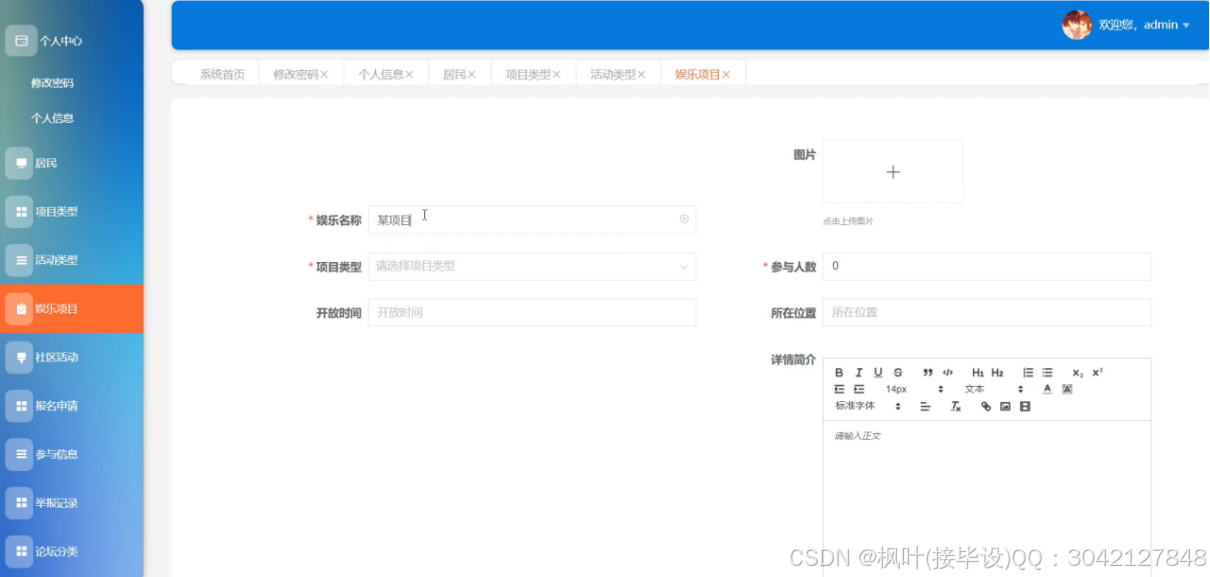This screenshot has height=577, width=1210.
Task: Open 论坛分类 in the sidebar
Action: [71, 551]
